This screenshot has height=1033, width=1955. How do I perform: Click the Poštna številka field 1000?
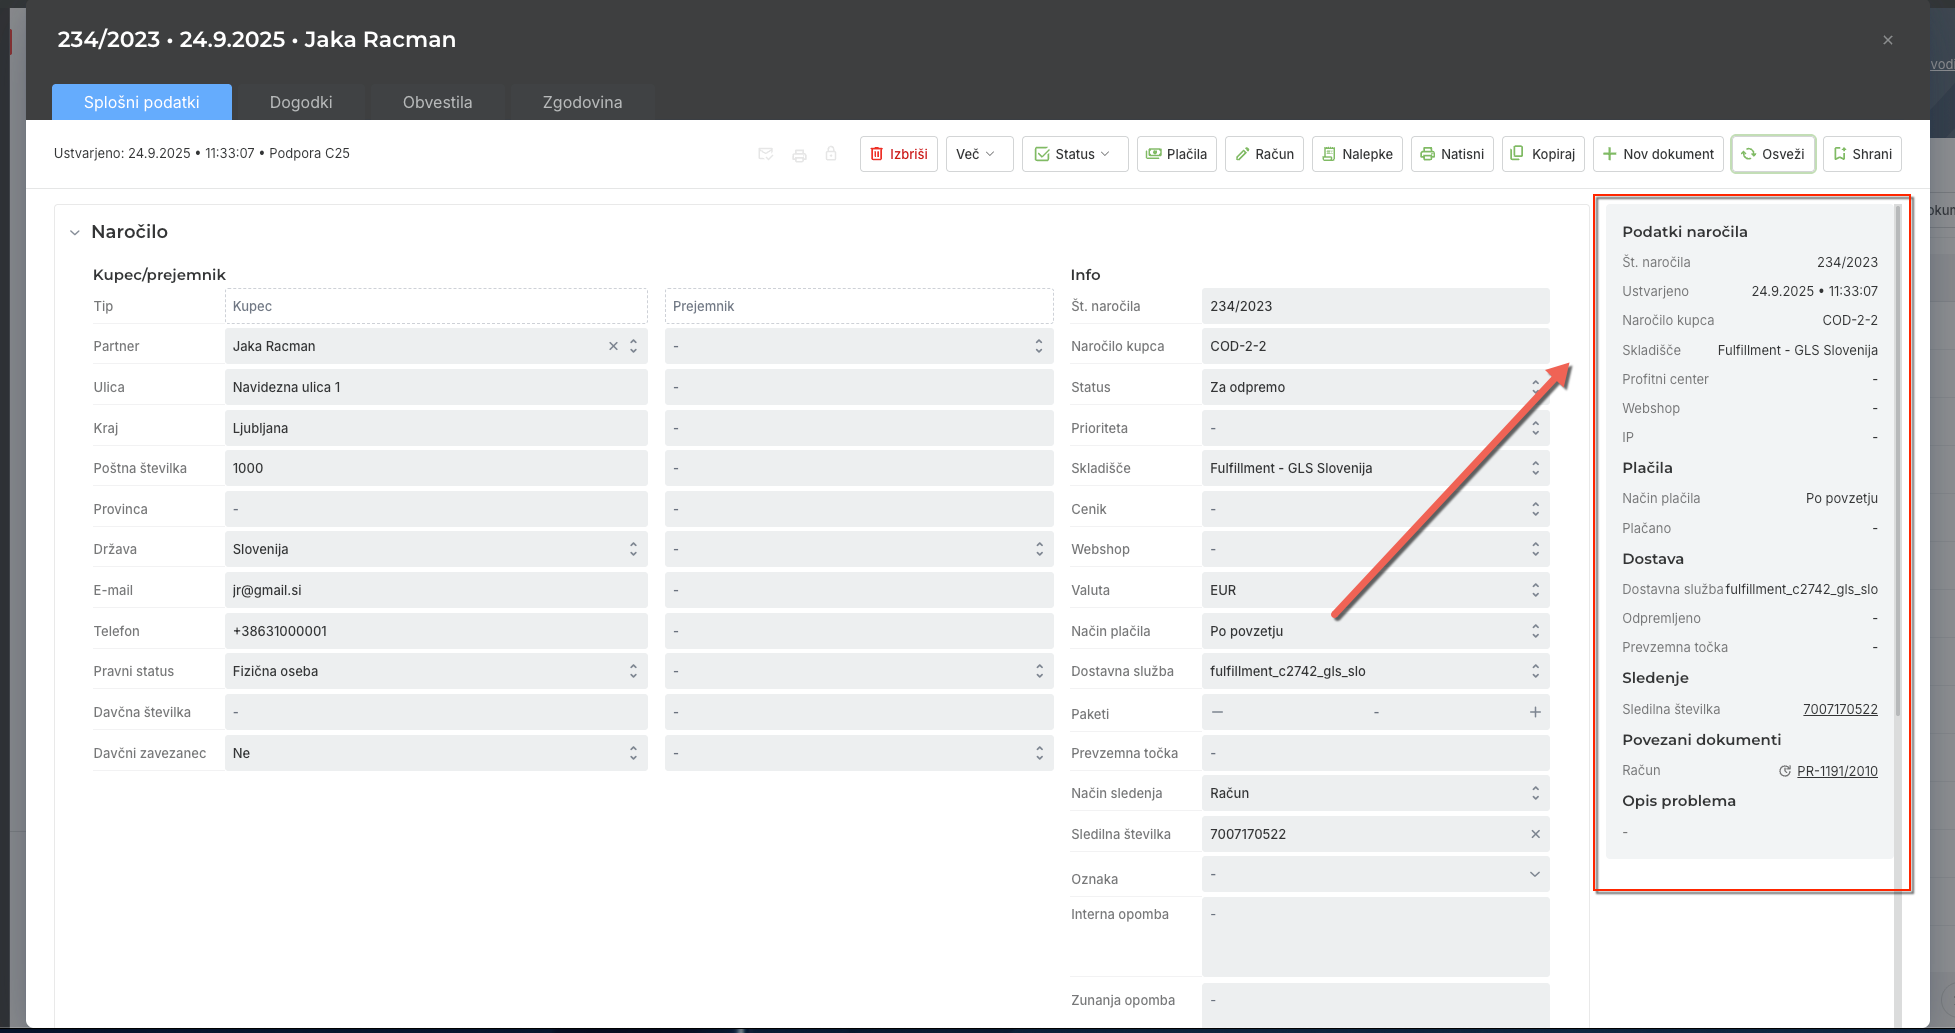(x=436, y=468)
